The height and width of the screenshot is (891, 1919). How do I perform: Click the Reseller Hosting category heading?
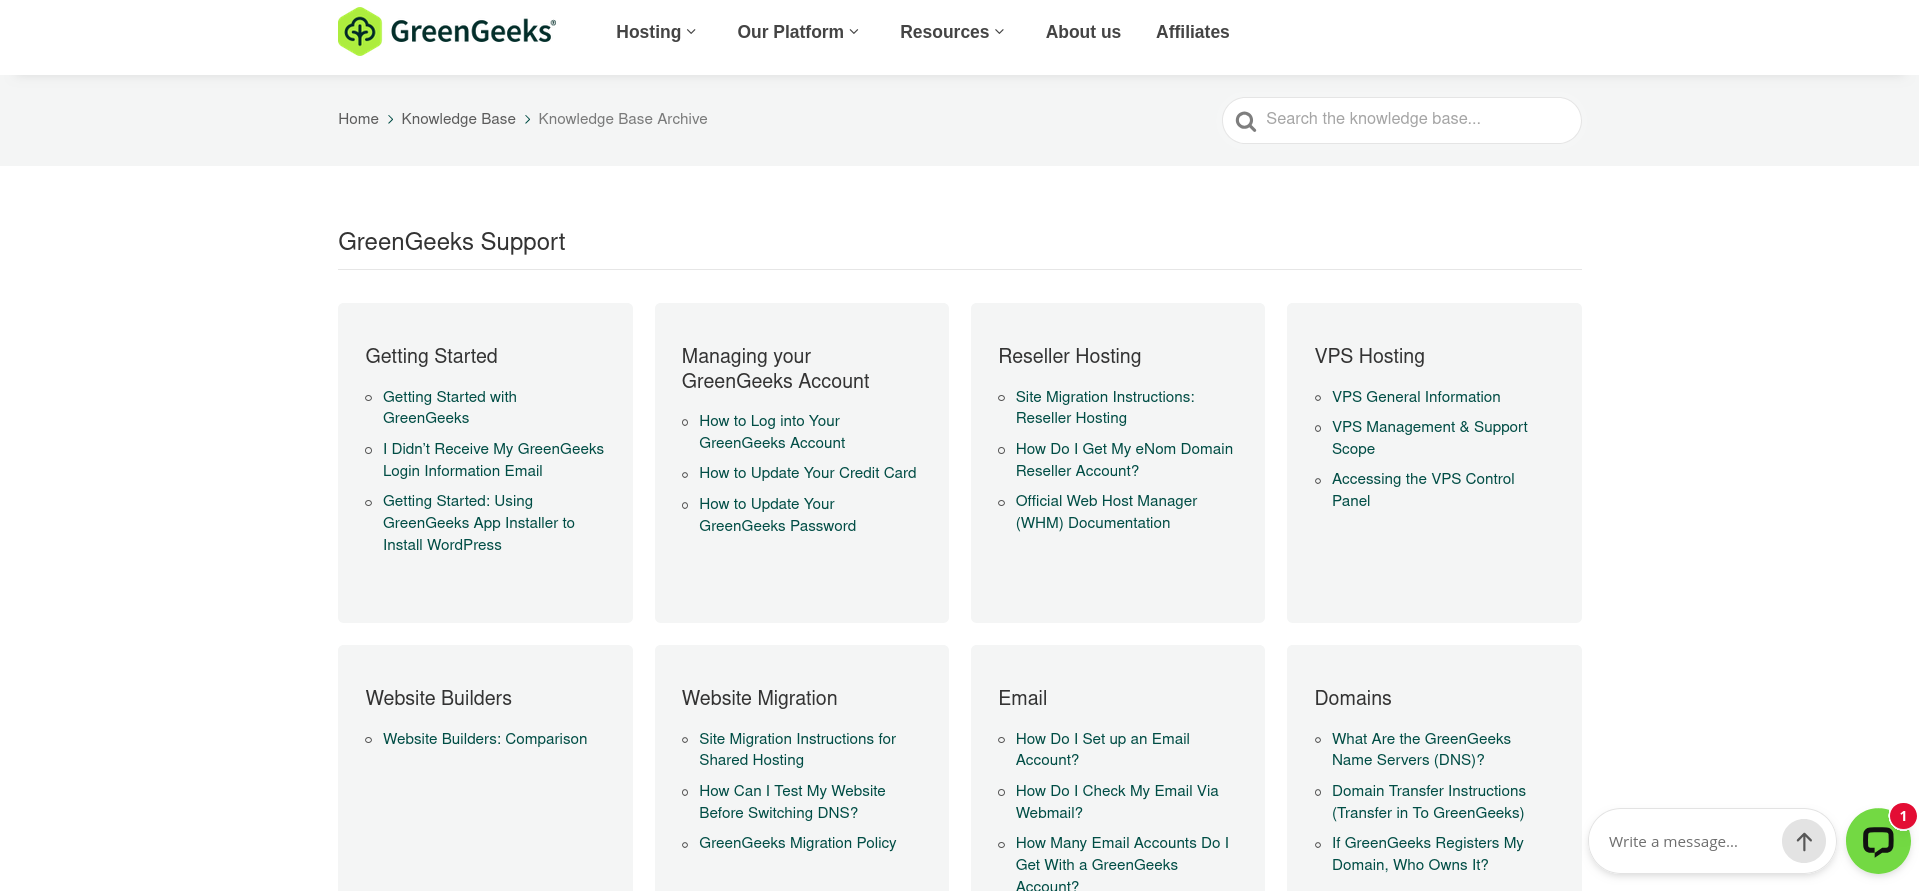(1069, 356)
